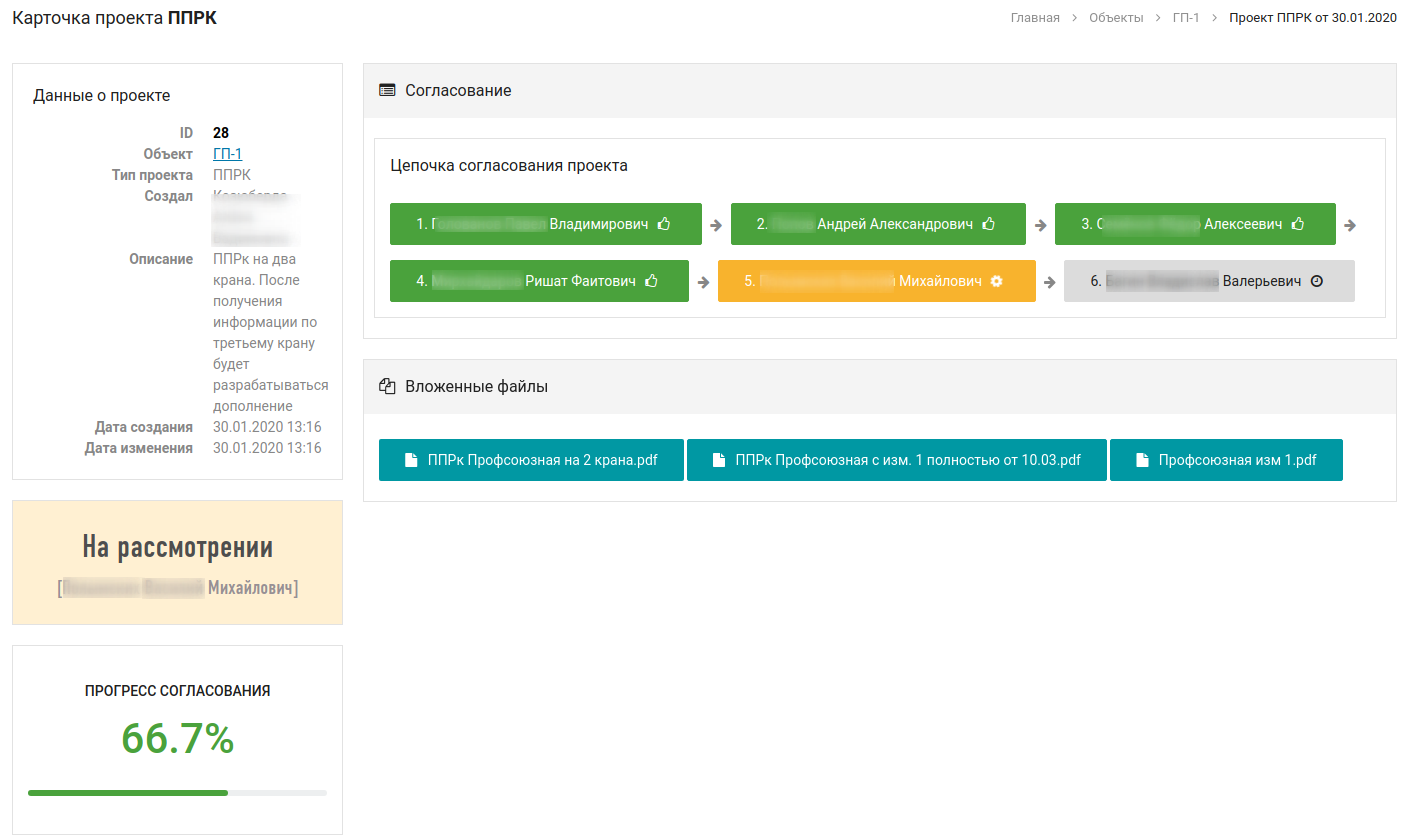
Task: Select the grey step 6 Валерьевич block
Action: coord(1209,281)
